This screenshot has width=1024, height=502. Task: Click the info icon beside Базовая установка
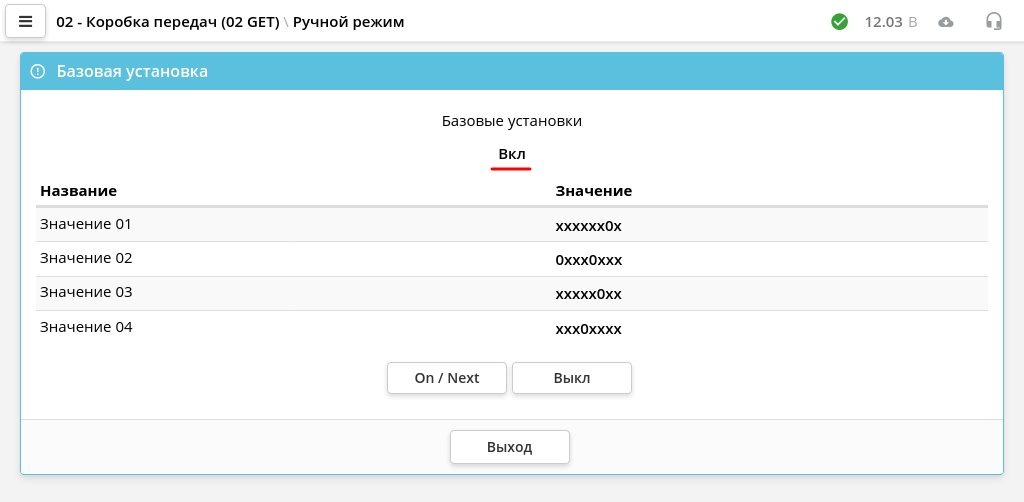(38, 71)
